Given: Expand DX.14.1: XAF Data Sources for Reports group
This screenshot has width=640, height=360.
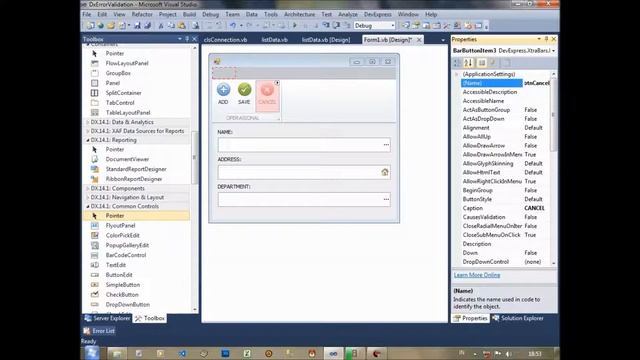Looking at the screenshot, I should click(88, 131).
